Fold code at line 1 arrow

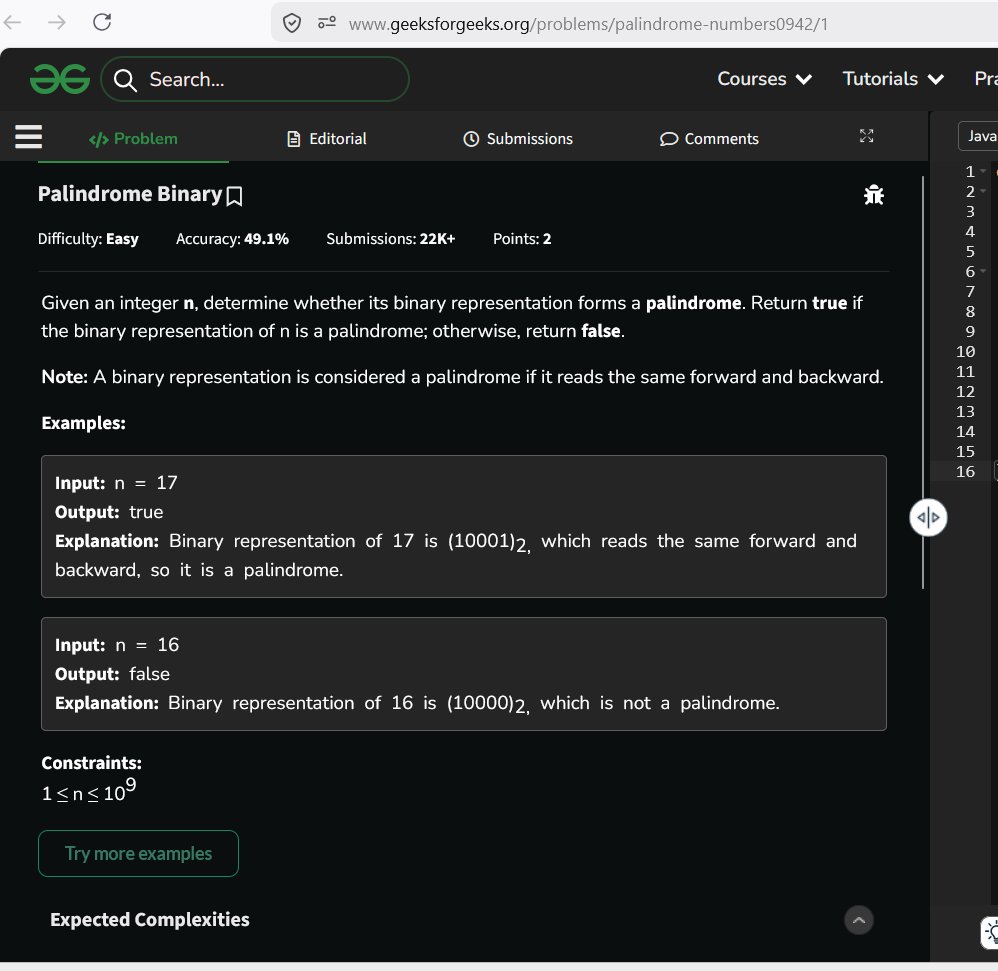(983, 171)
